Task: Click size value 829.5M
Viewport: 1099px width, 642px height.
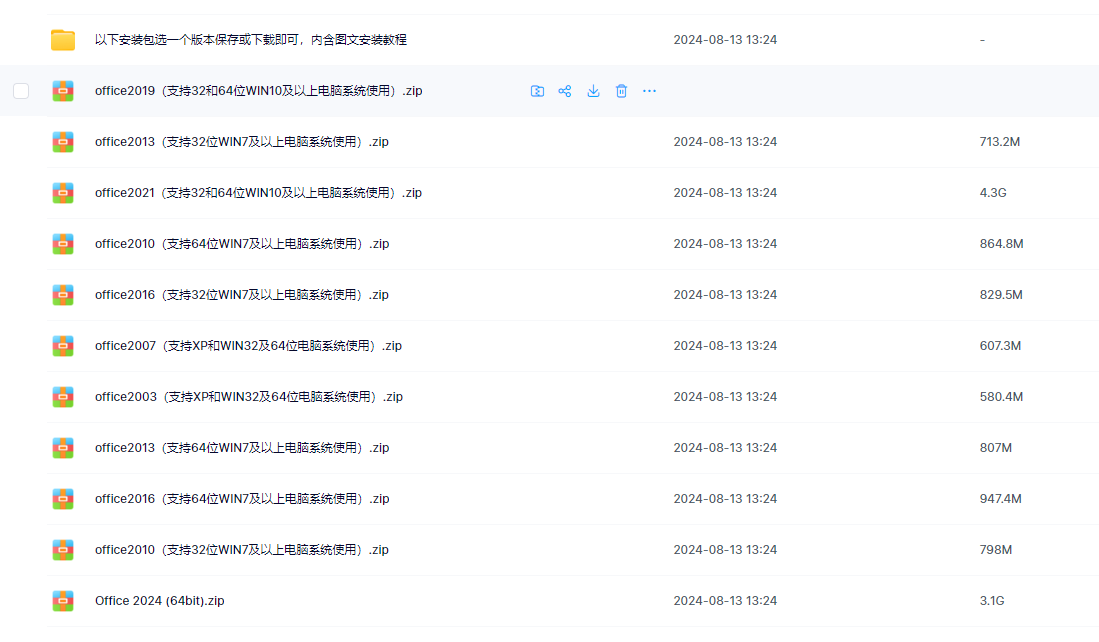Action: (1001, 295)
